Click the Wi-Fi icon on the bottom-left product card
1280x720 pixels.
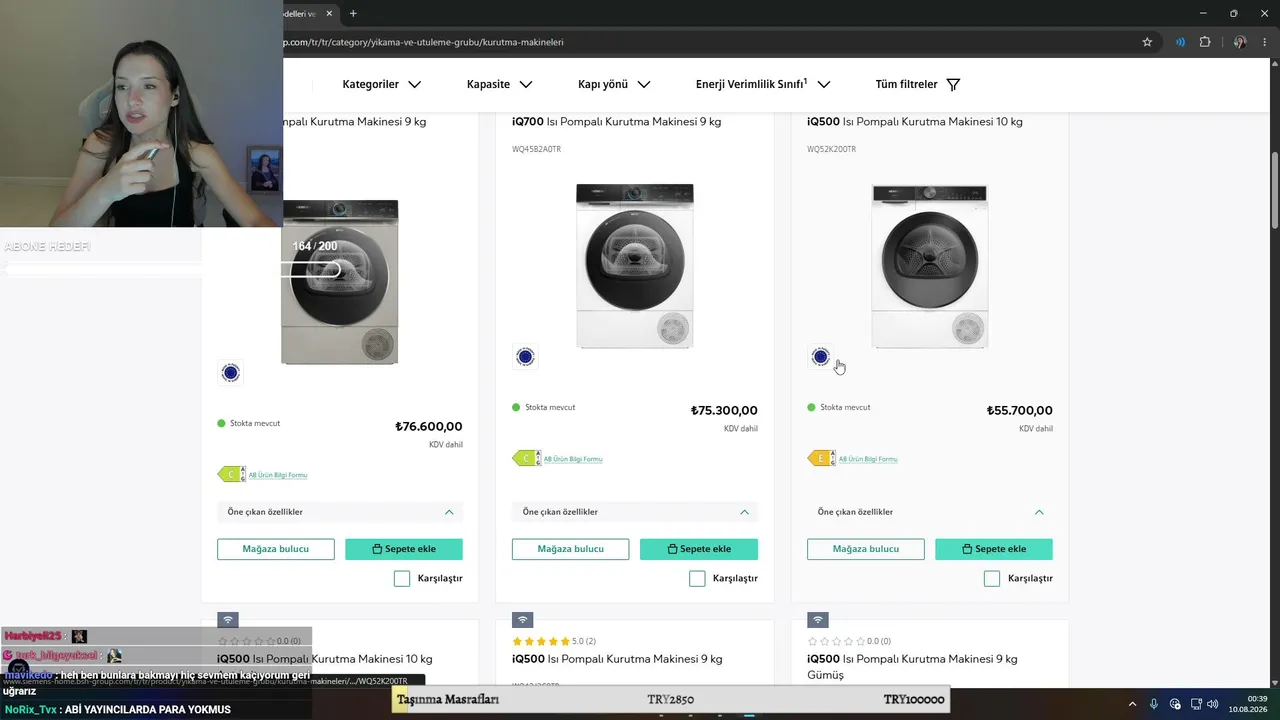coord(228,620)
